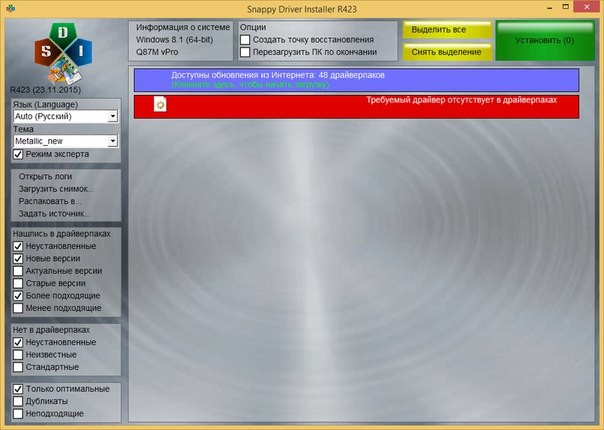Enable Неизвестные filter checkbox
Image resolution: width=604 pixels, height=430 pixels.
pos(18,354)
